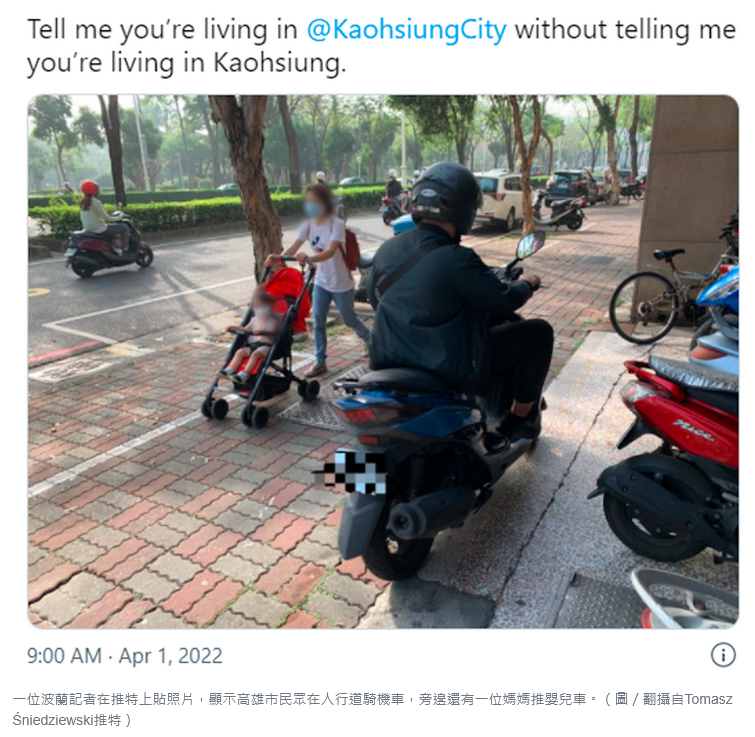Click the tweet text mentioning Kaohsiung

(381, 46)
